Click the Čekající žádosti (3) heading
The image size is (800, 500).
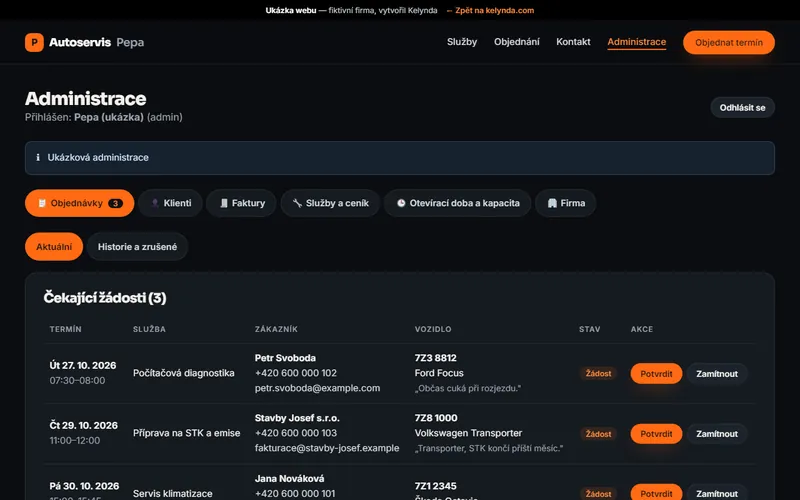pos(105,297)
